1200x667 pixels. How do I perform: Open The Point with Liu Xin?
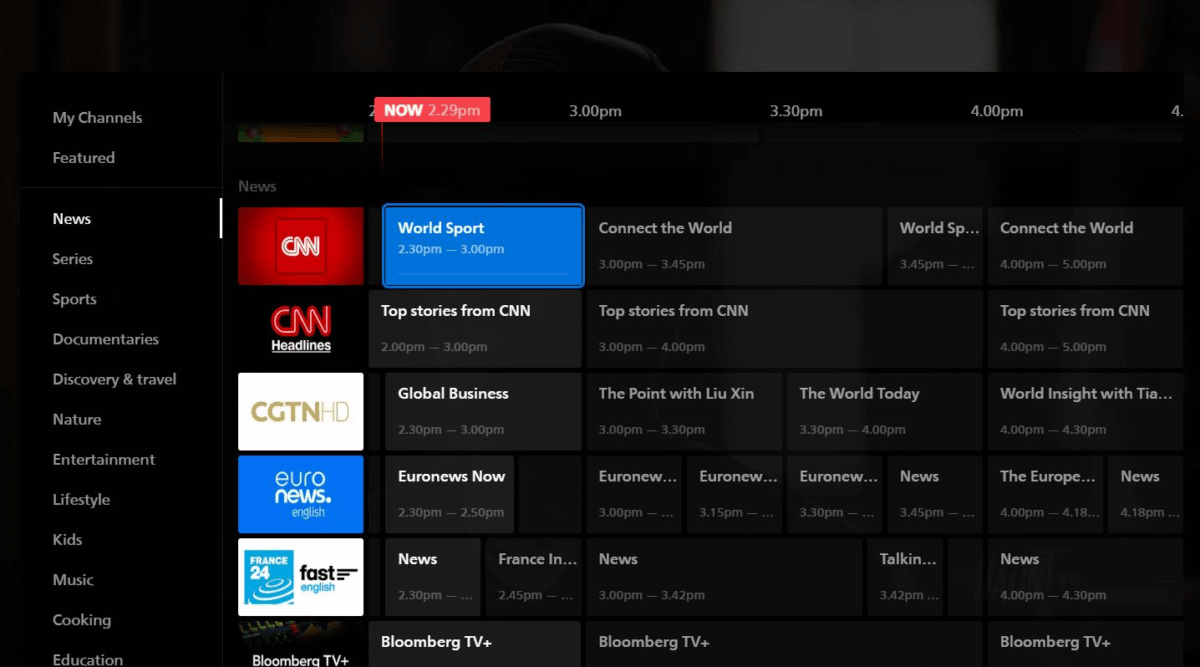(685, 412)
